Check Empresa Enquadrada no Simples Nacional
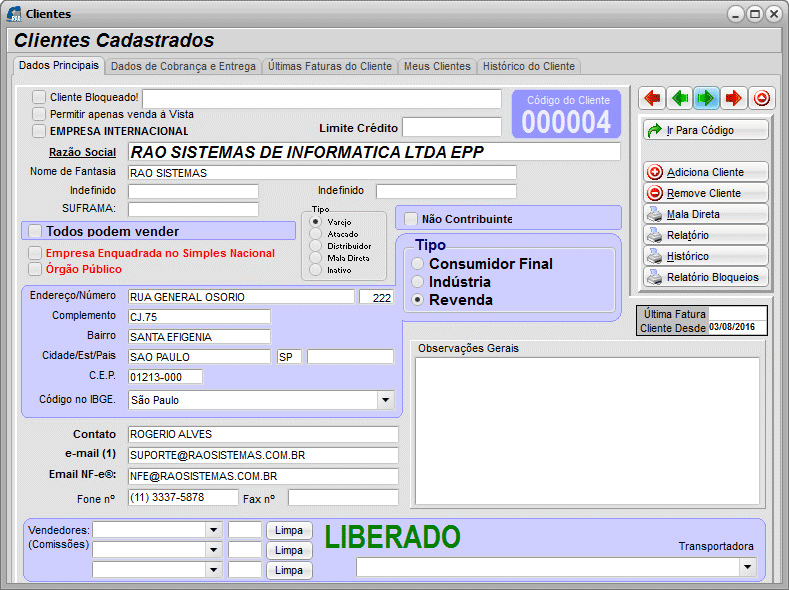Screen dimensions: 789x590 point(35,252)
